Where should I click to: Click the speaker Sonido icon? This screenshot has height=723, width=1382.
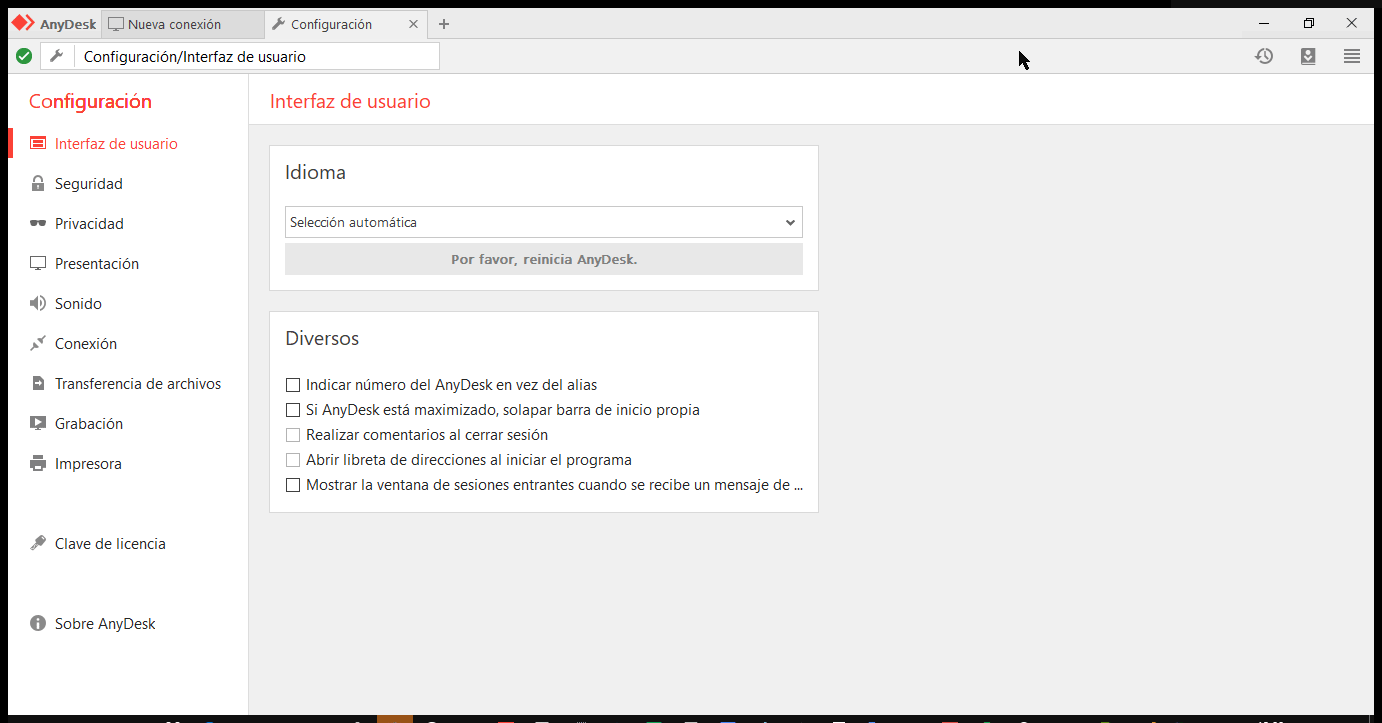[38, 304]
